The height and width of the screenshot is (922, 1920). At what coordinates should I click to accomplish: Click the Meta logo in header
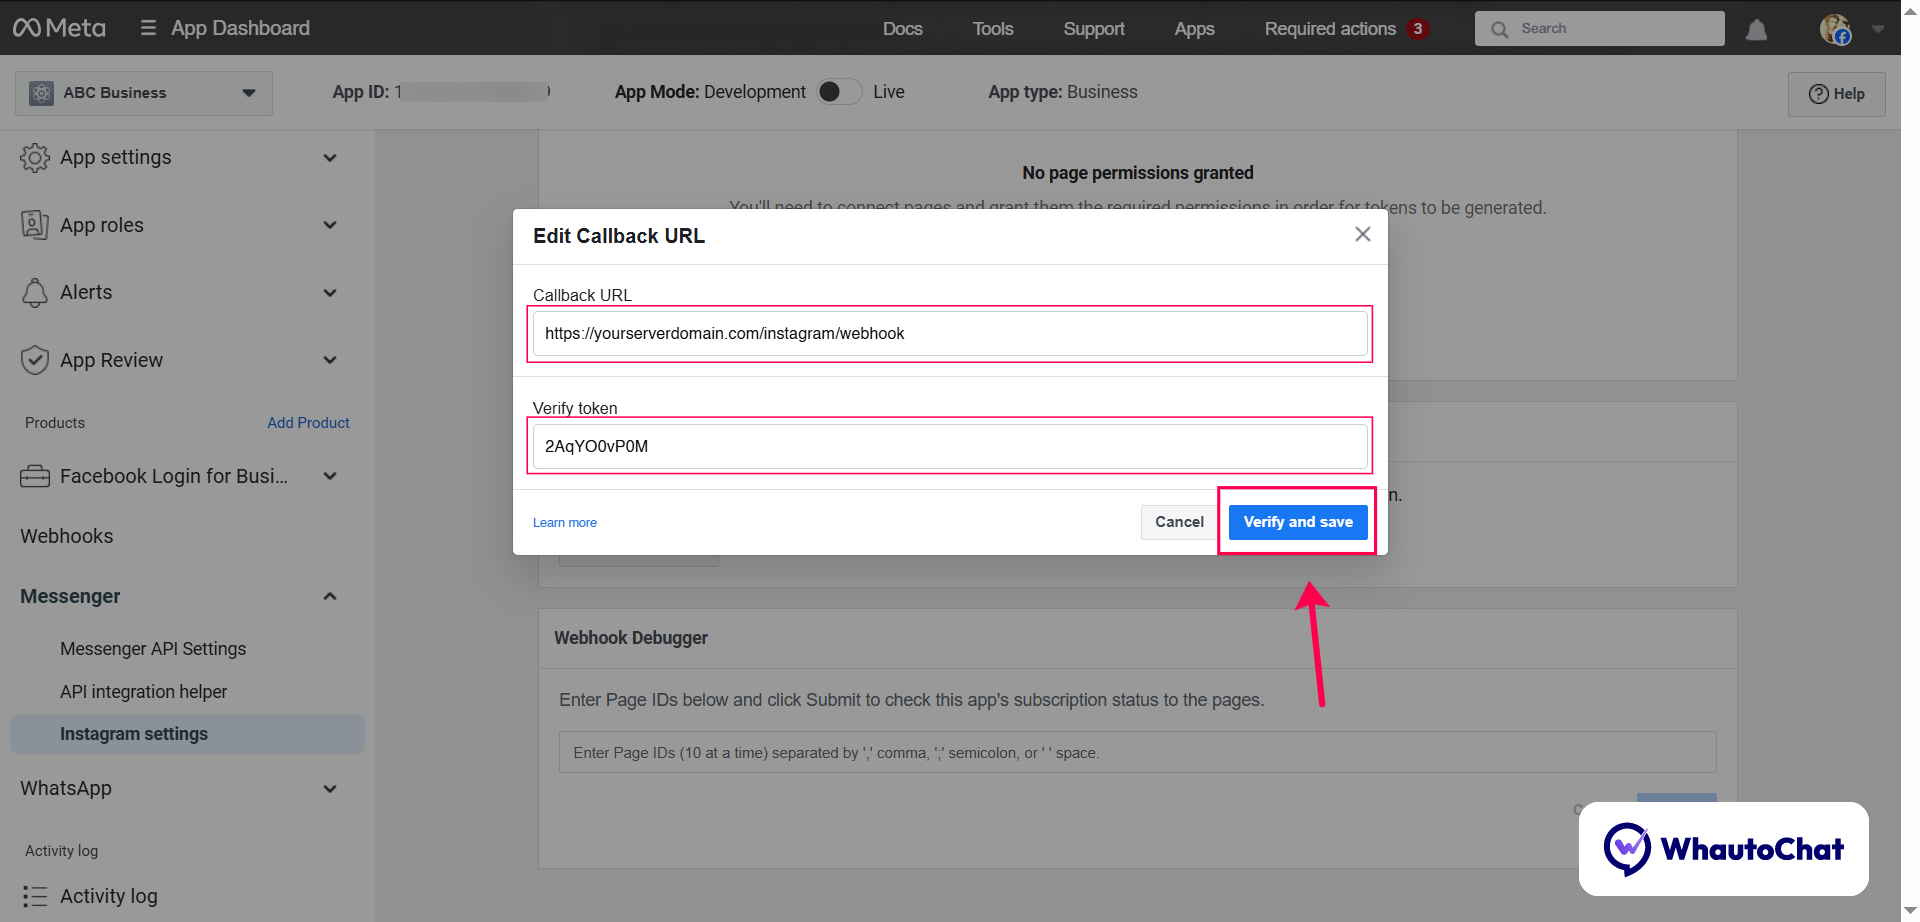[x=59, y=28]
